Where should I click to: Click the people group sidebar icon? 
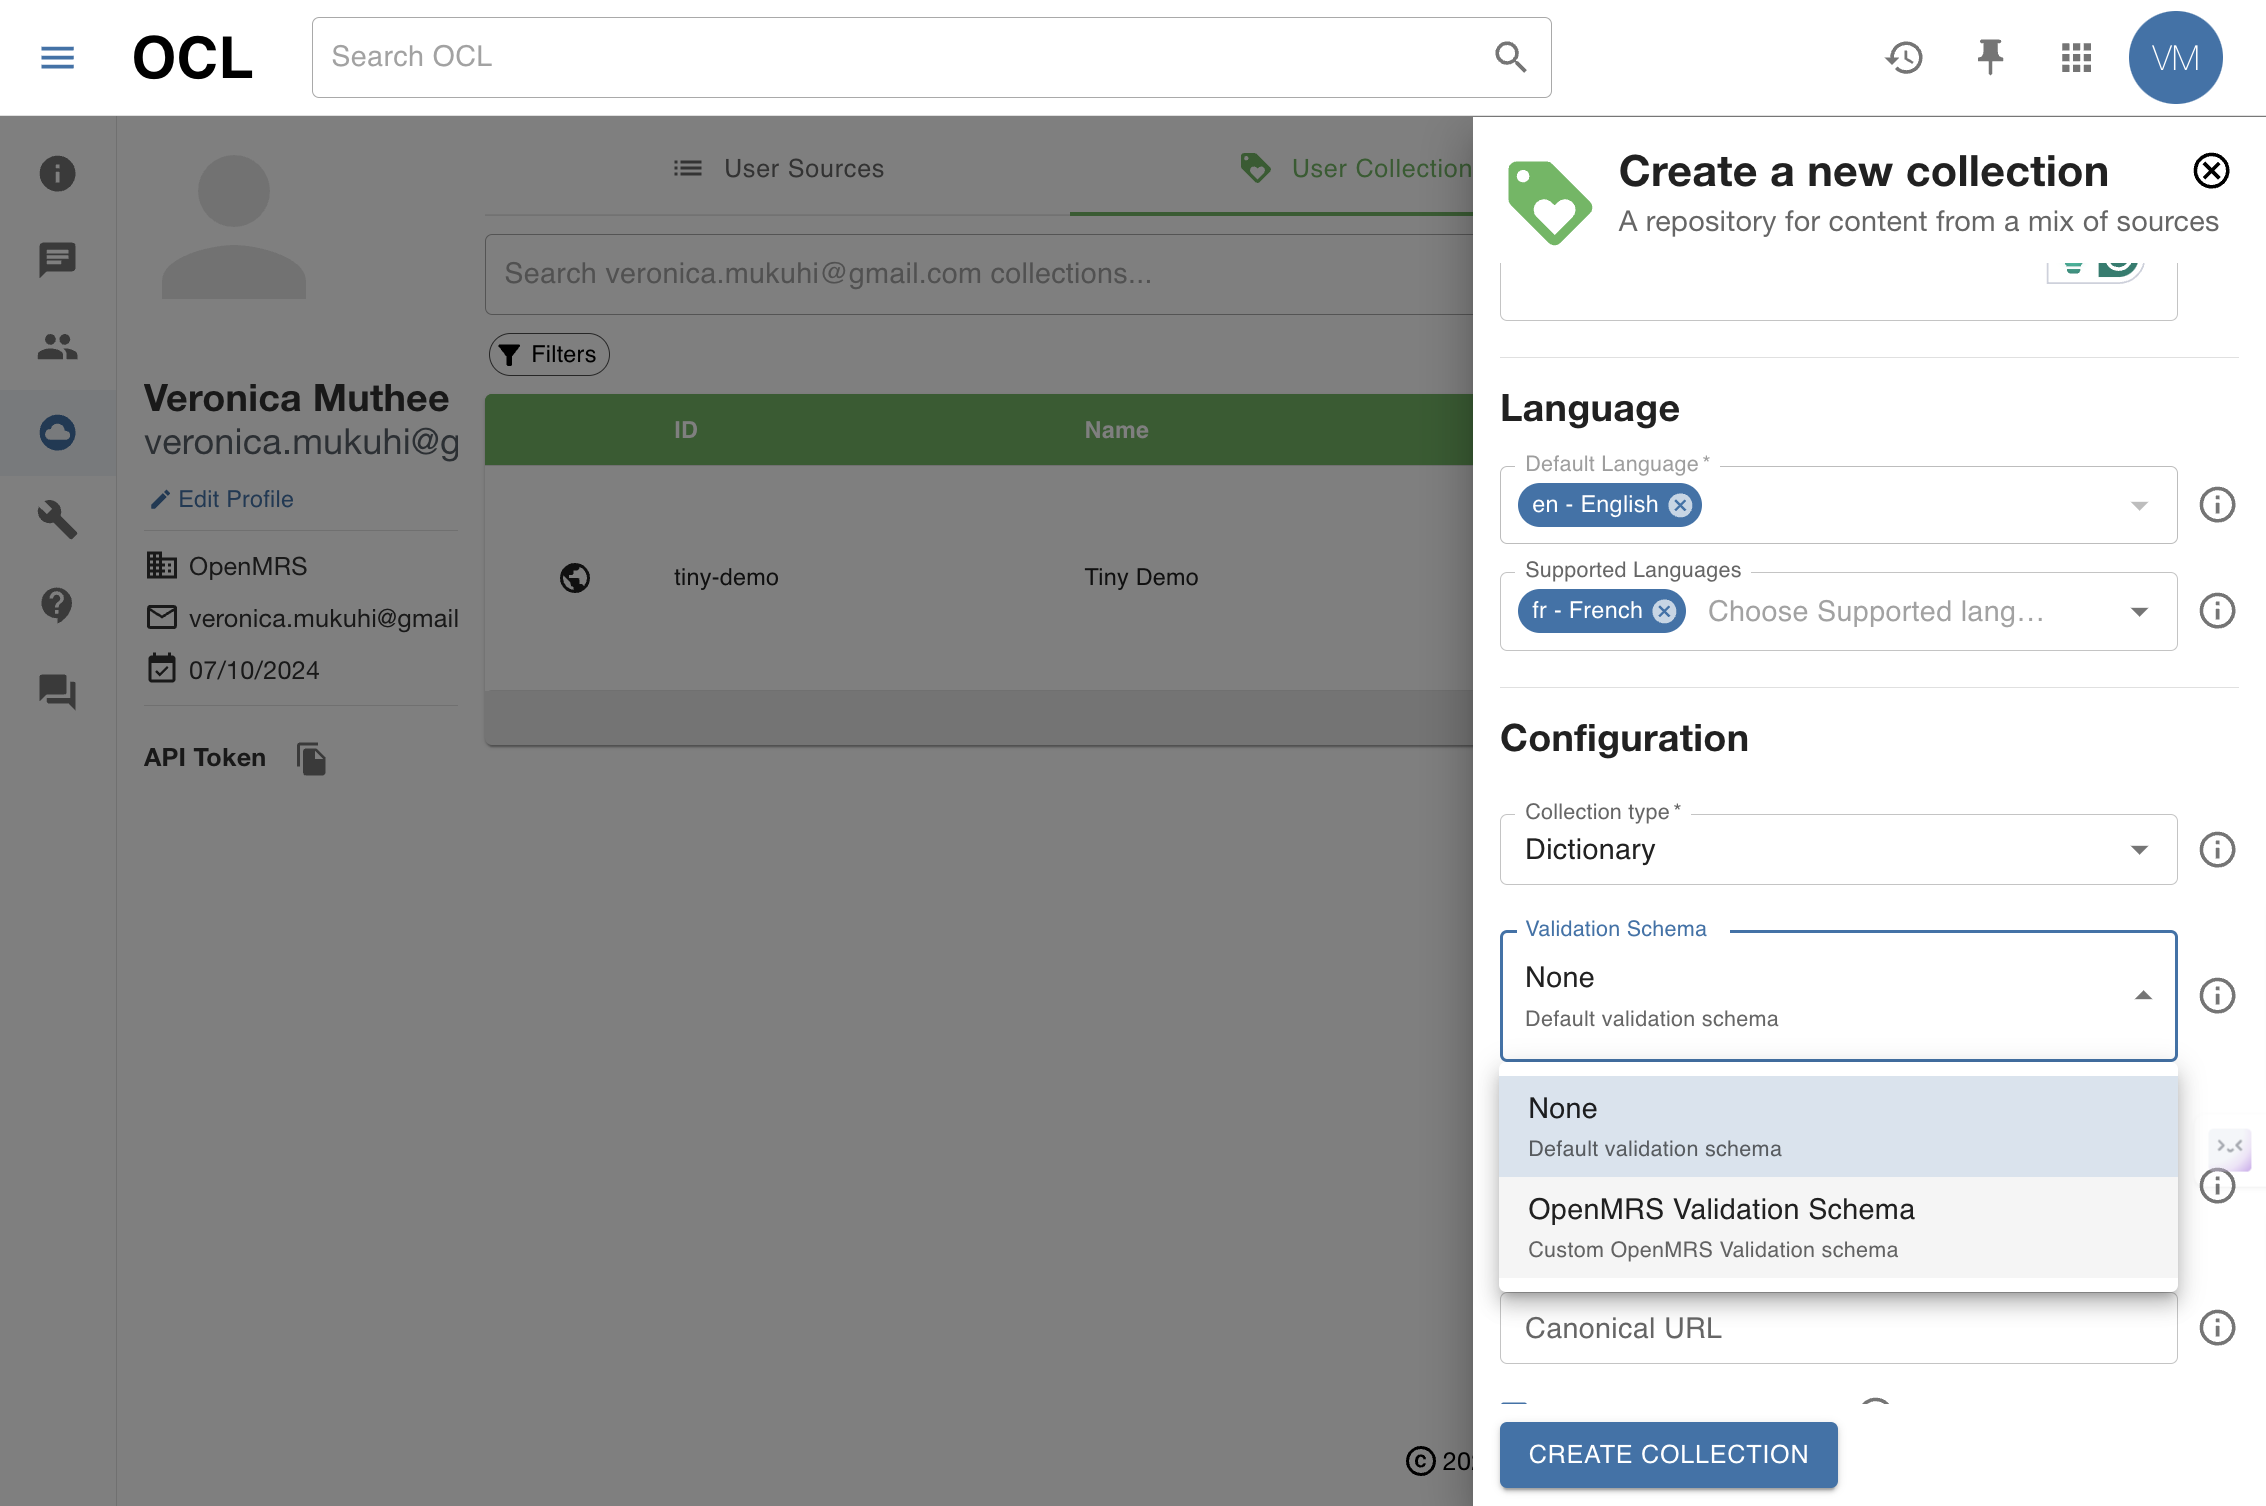point(57,346)
